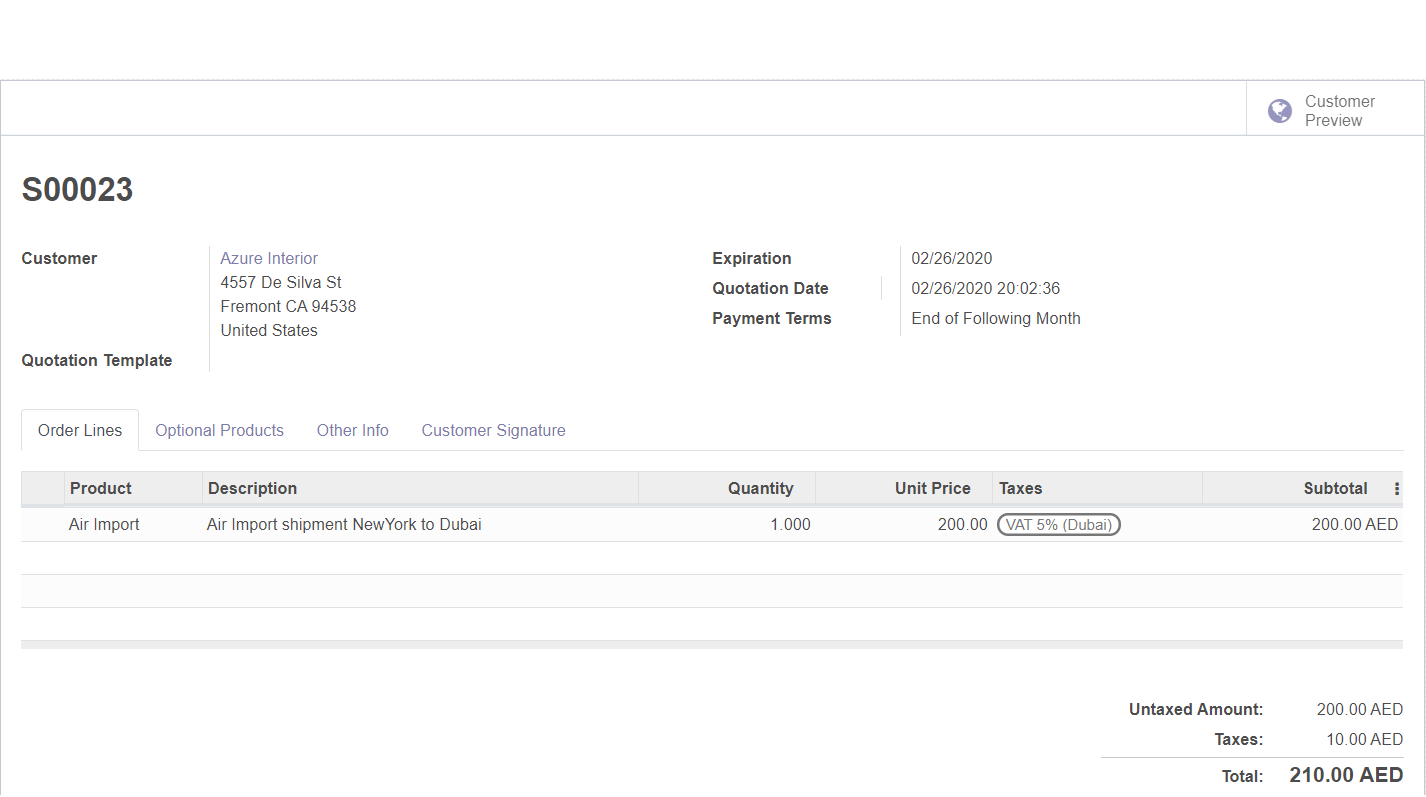Sort by the Description column header
The height and width of the screenshot is (797, 1426).
[252, 489]
